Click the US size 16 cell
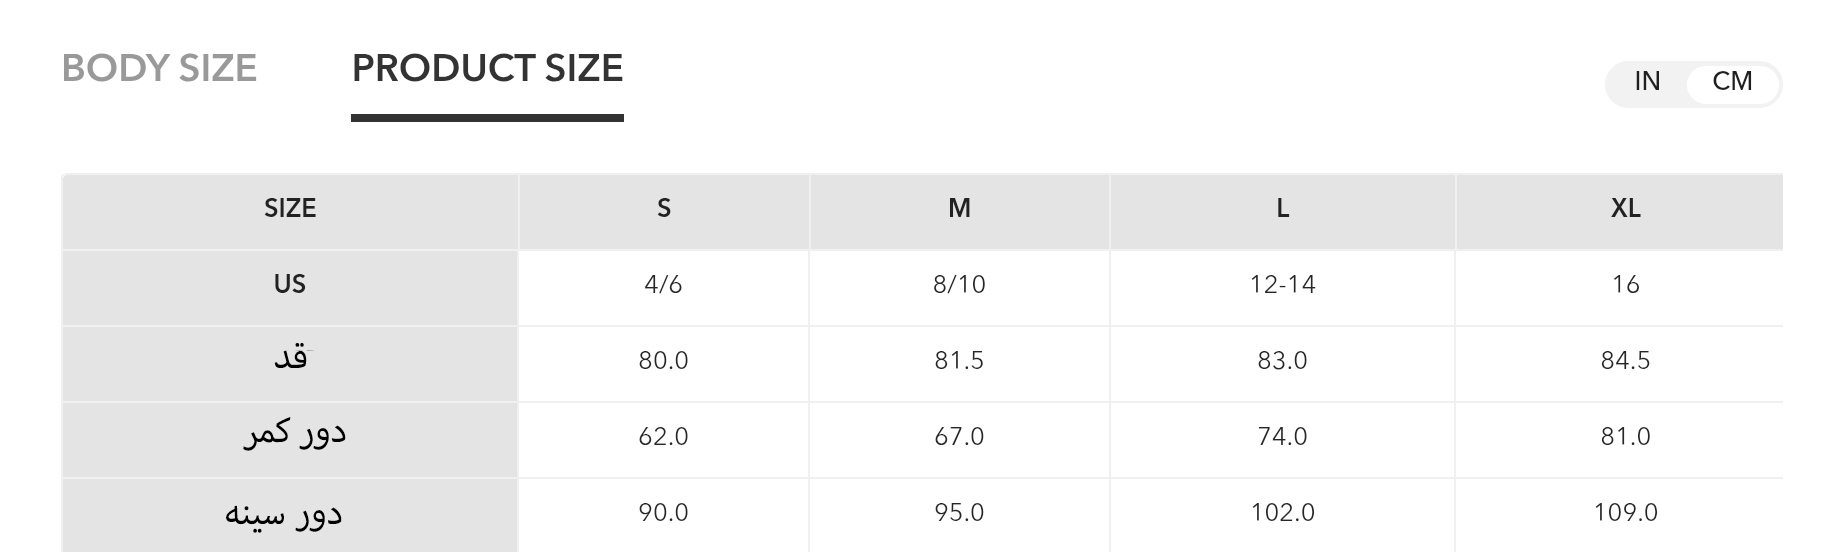1824x552 pixels. click(1625, 285)
